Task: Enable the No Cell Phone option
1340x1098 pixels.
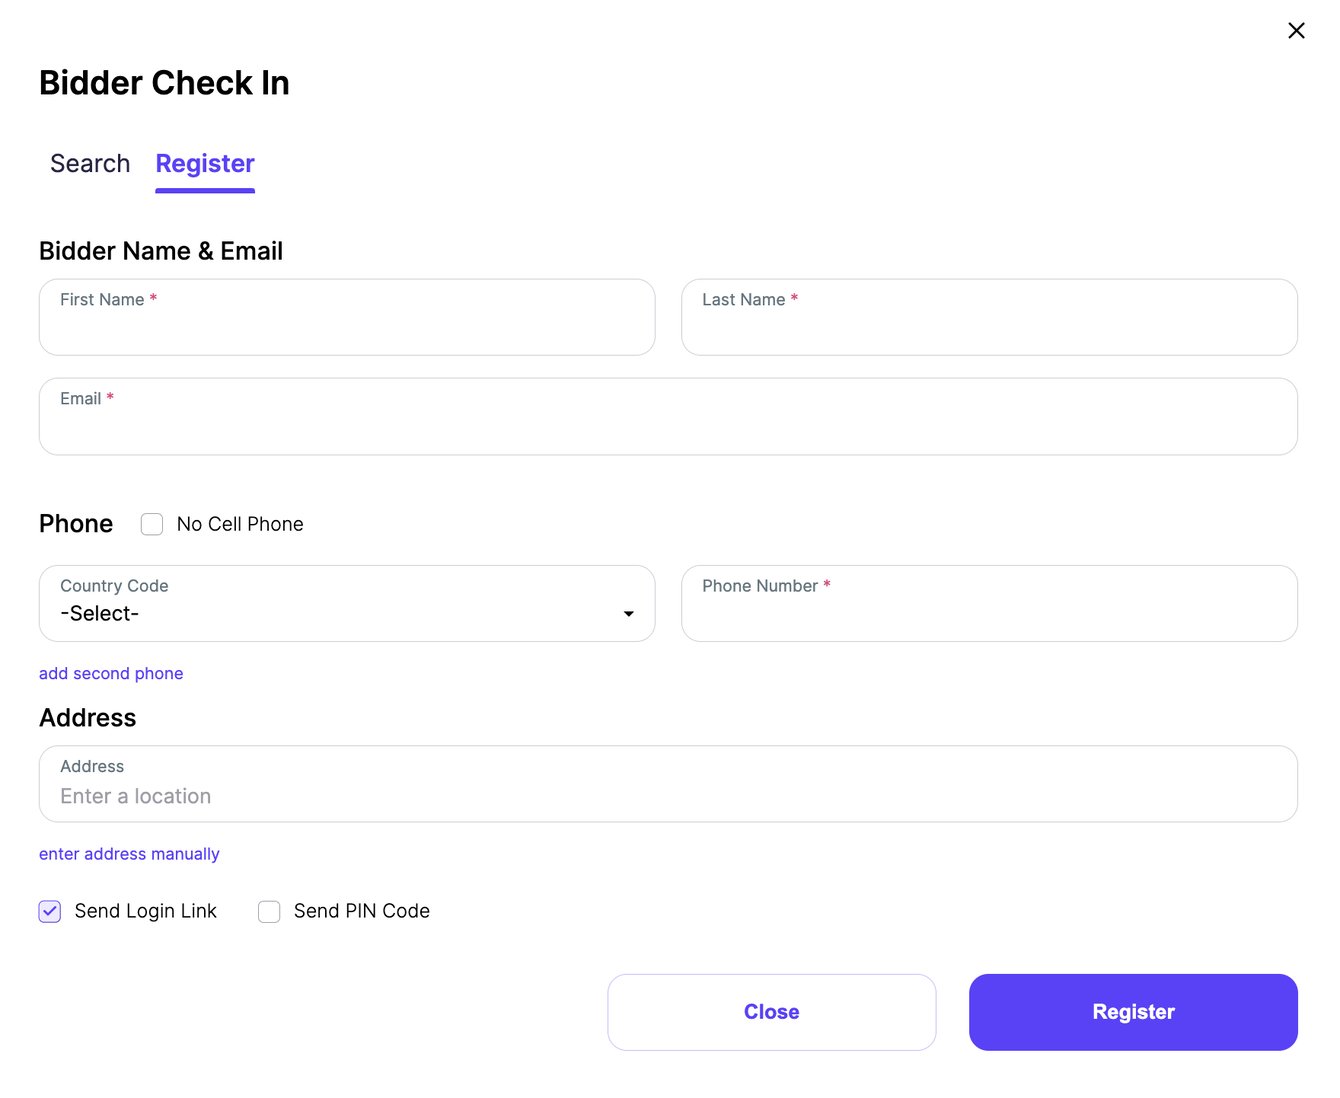Action: [151, 524]
